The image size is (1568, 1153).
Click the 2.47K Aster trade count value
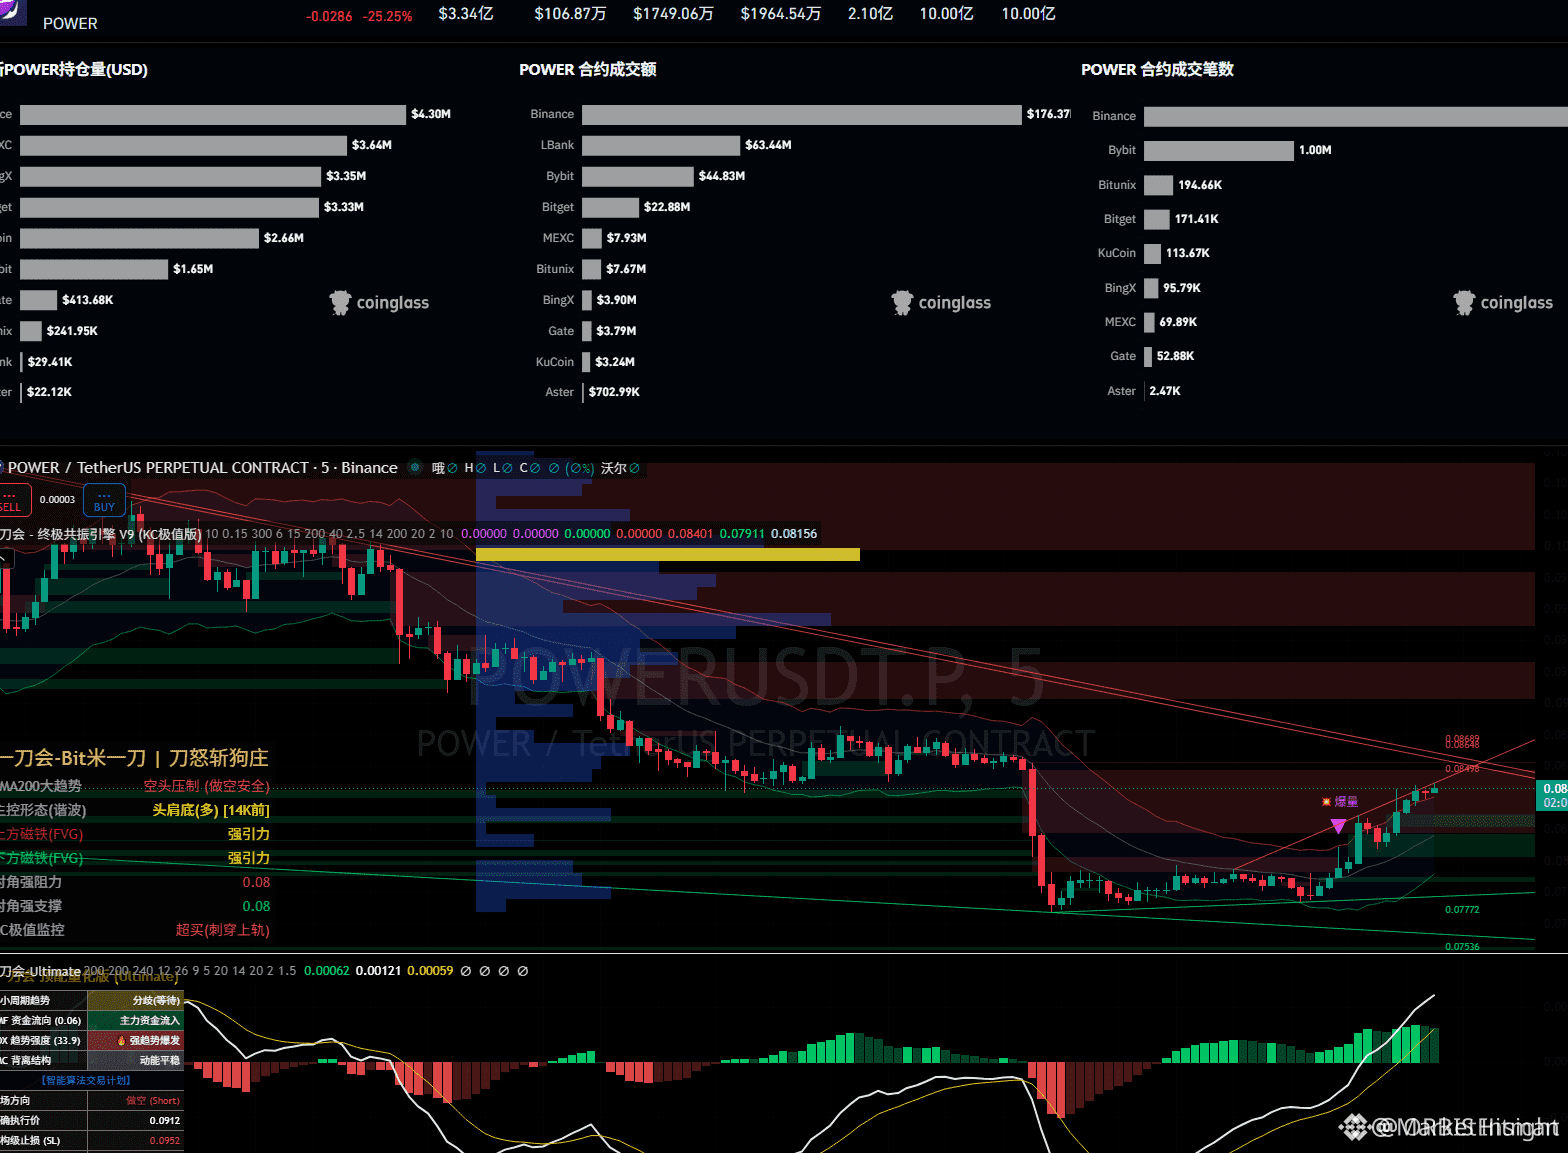click(x=1165, y=391)
